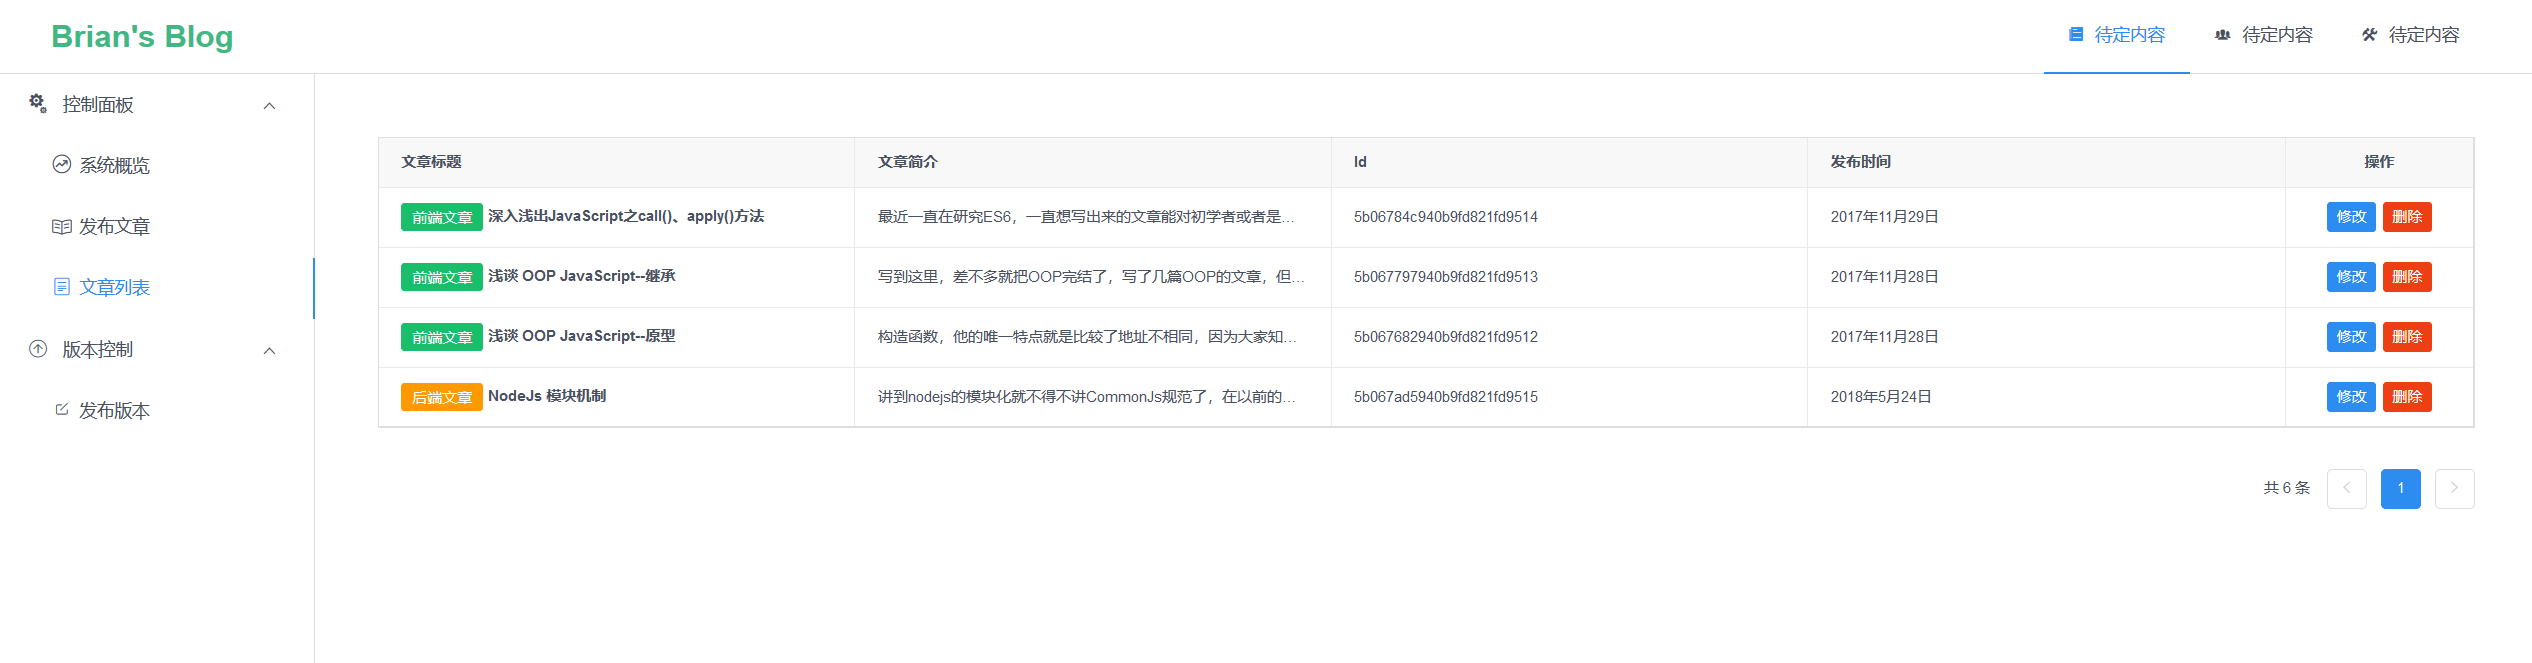Click title 浅谈 OOP JavaScript--原型
The image size is (2532, 663).
click(x=582, y=336)
